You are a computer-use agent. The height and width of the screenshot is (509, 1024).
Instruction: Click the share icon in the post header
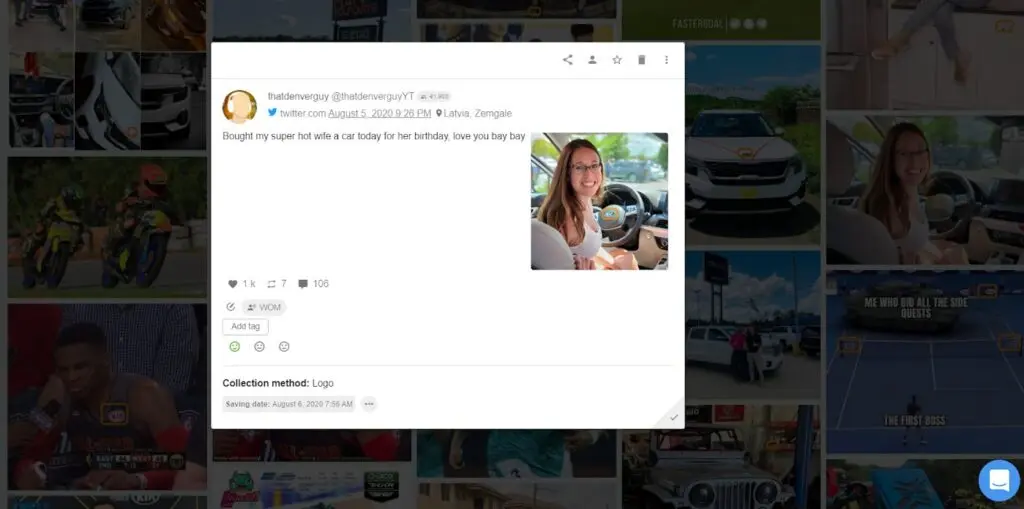[568, 60]
